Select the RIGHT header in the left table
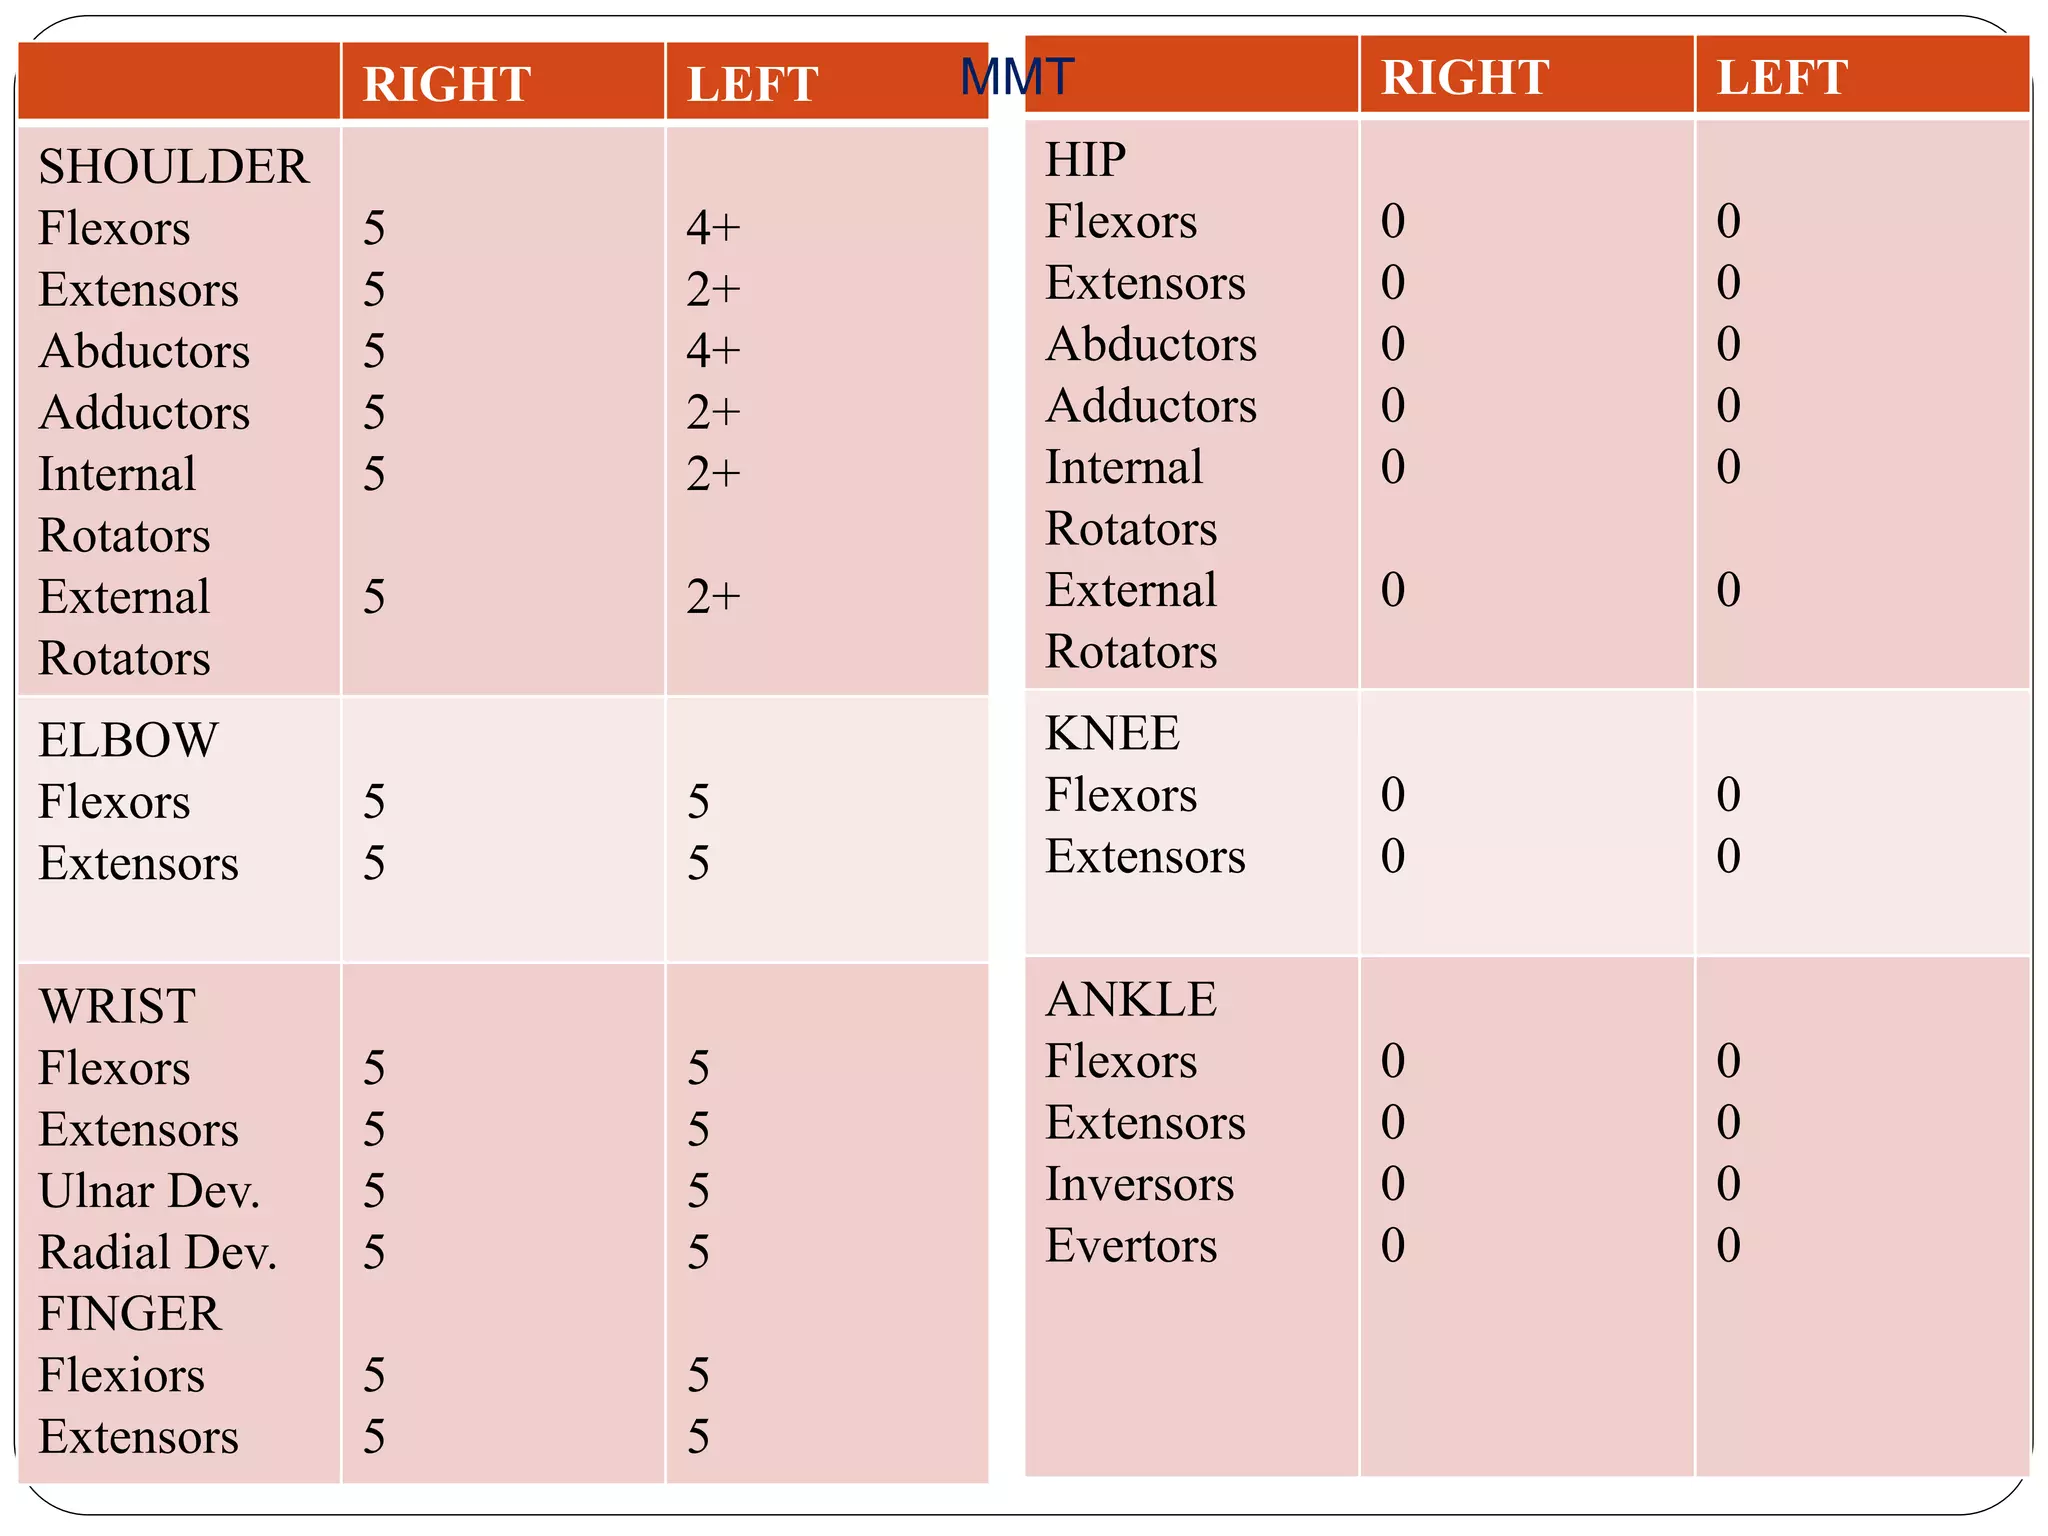The image size is (2048, 1536). coord(446,84)
